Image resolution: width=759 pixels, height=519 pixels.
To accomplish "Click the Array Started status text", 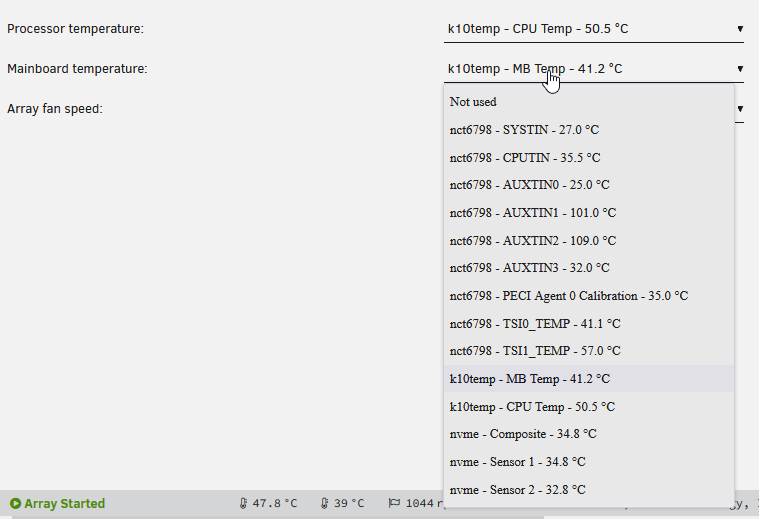I will tap(64, 504).
